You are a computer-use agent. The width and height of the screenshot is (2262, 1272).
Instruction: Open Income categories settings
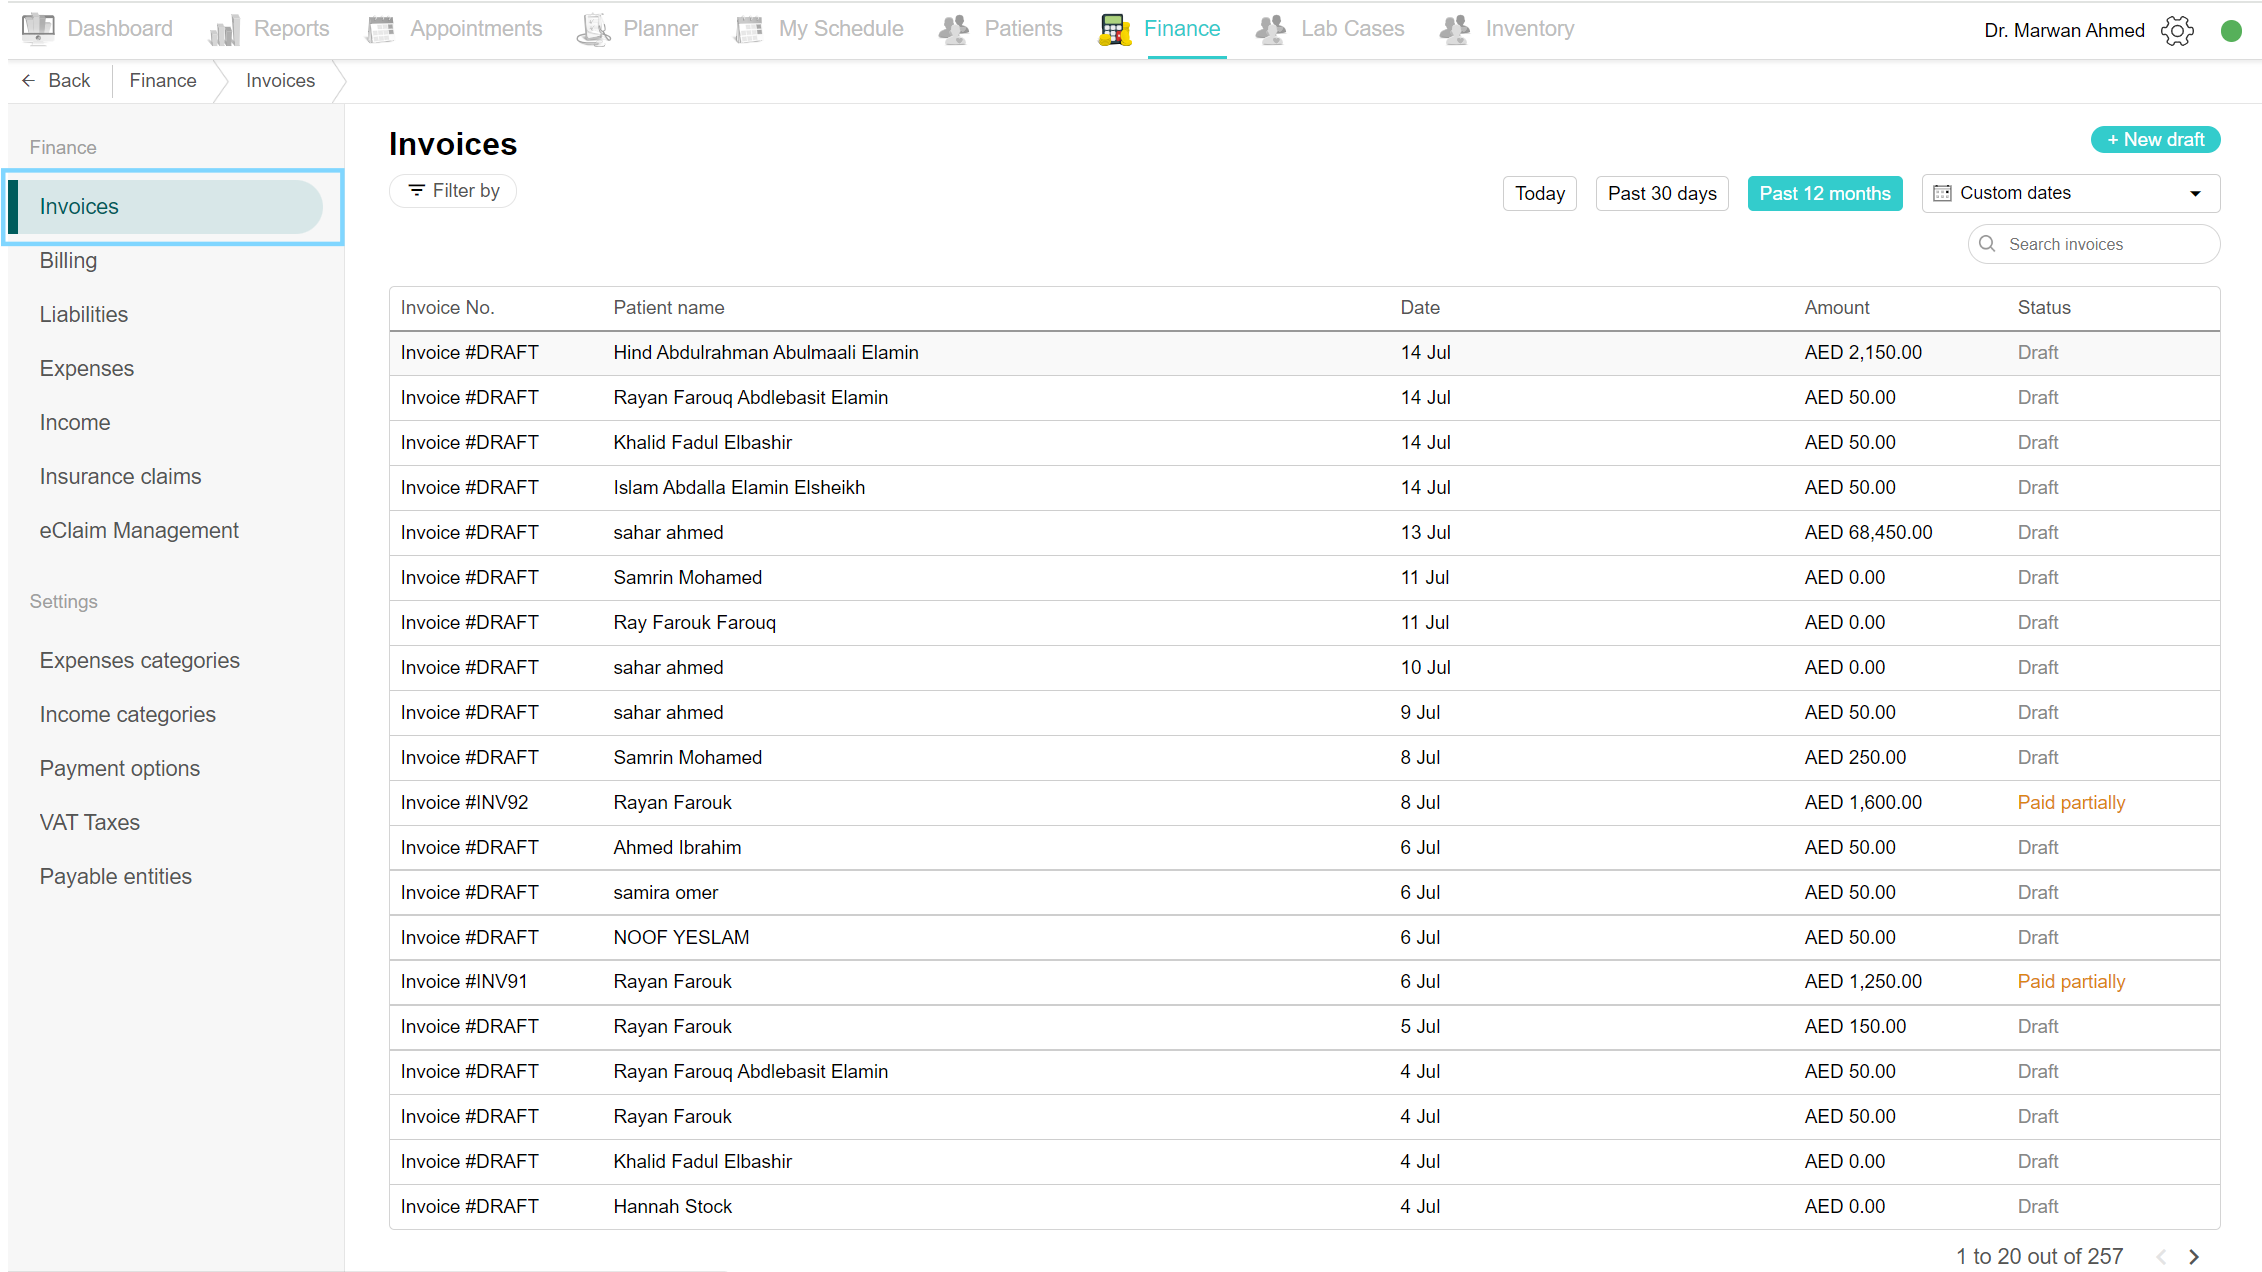[x=128, y=714]
